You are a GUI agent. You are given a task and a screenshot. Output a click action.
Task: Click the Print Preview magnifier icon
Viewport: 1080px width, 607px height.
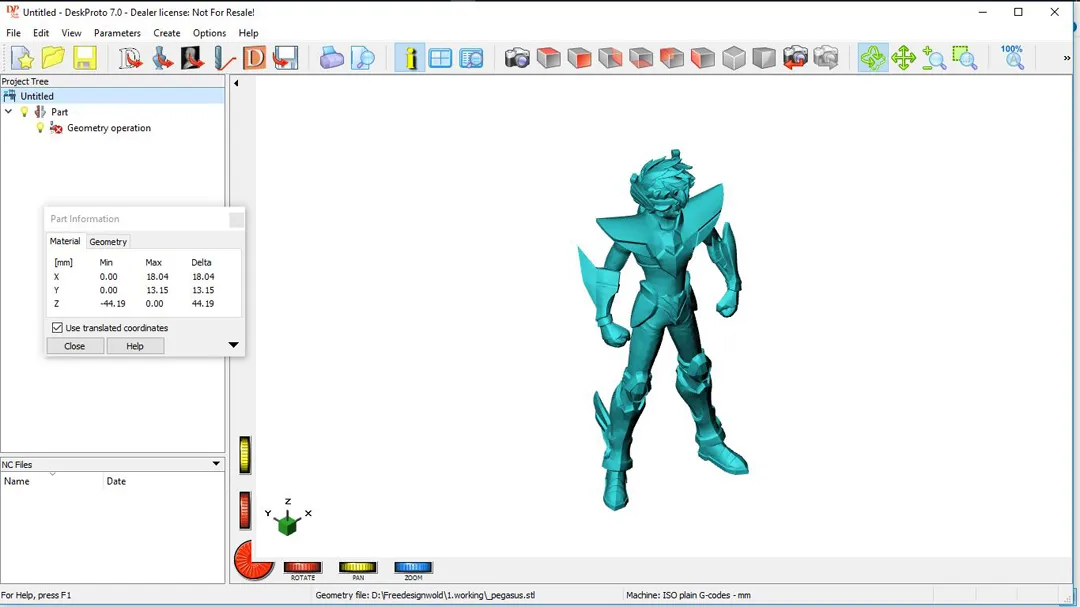[x=363, y=58]
